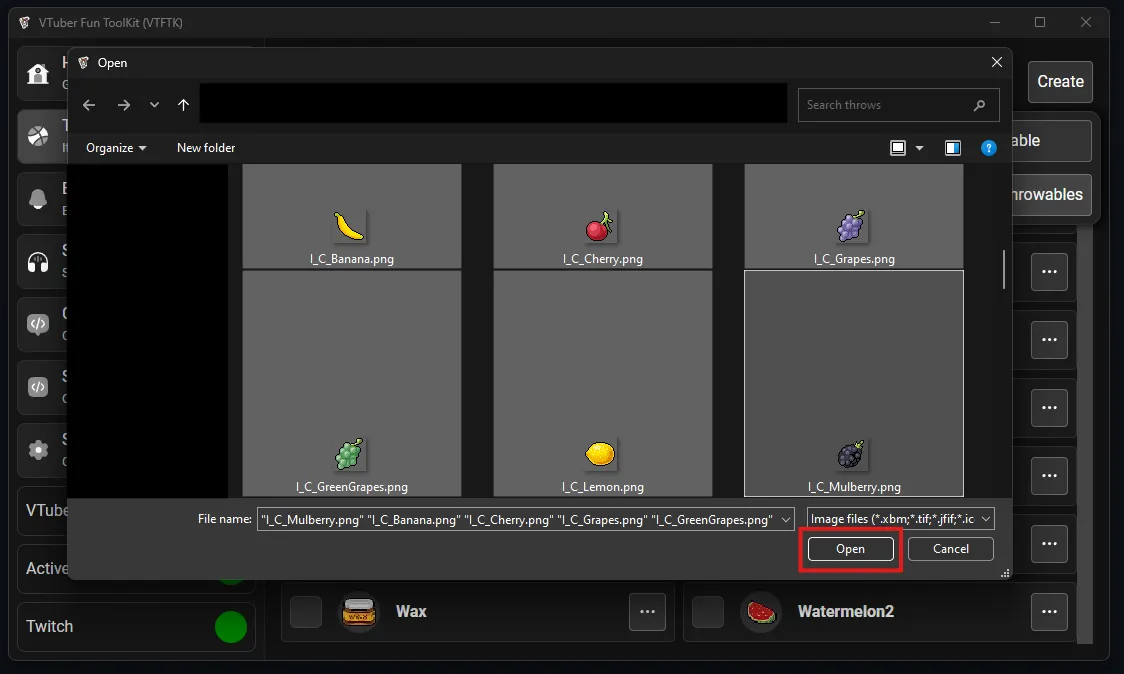
Task: Click the Cancel button
Action: (950, 549)
